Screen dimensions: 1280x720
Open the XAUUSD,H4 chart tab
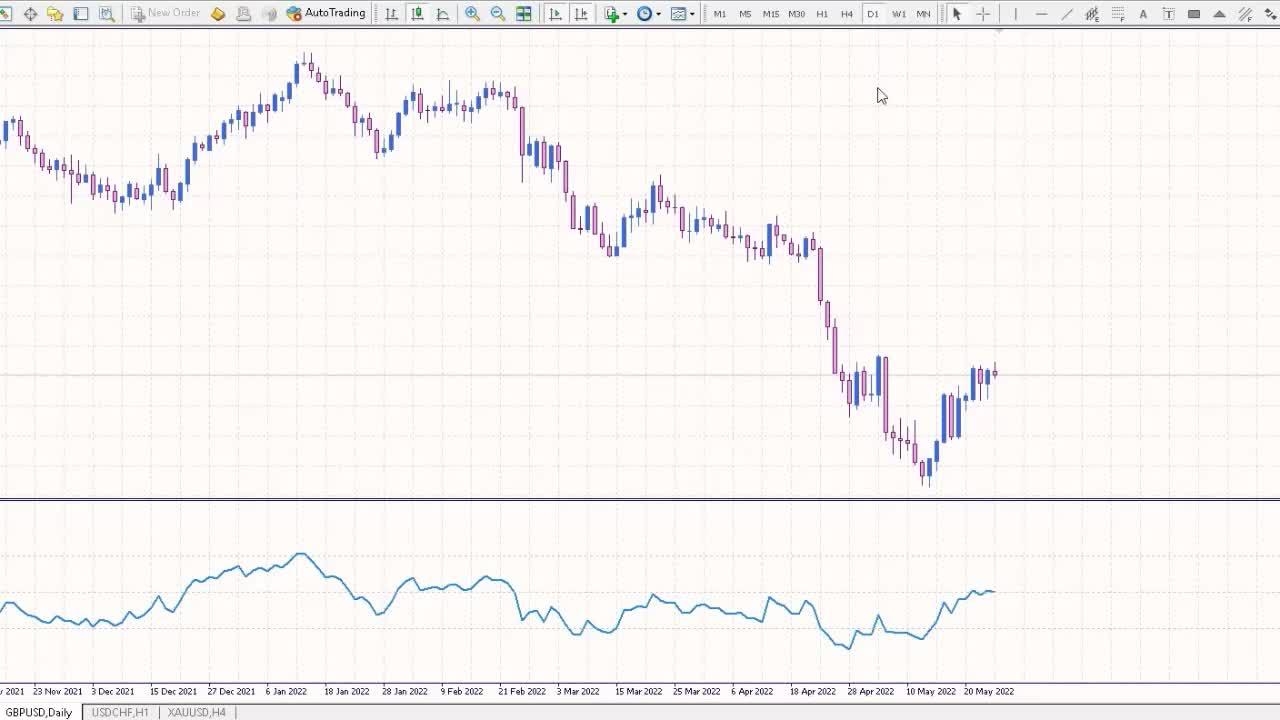tap(196, 712)
